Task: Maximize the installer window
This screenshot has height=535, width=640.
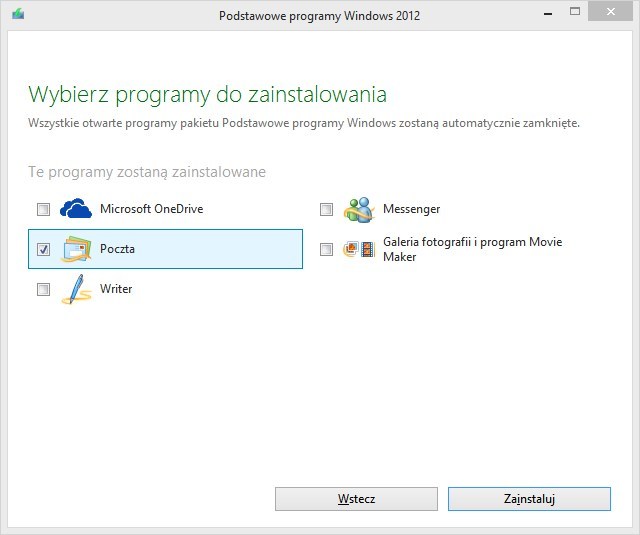Action: coord(575,12)
